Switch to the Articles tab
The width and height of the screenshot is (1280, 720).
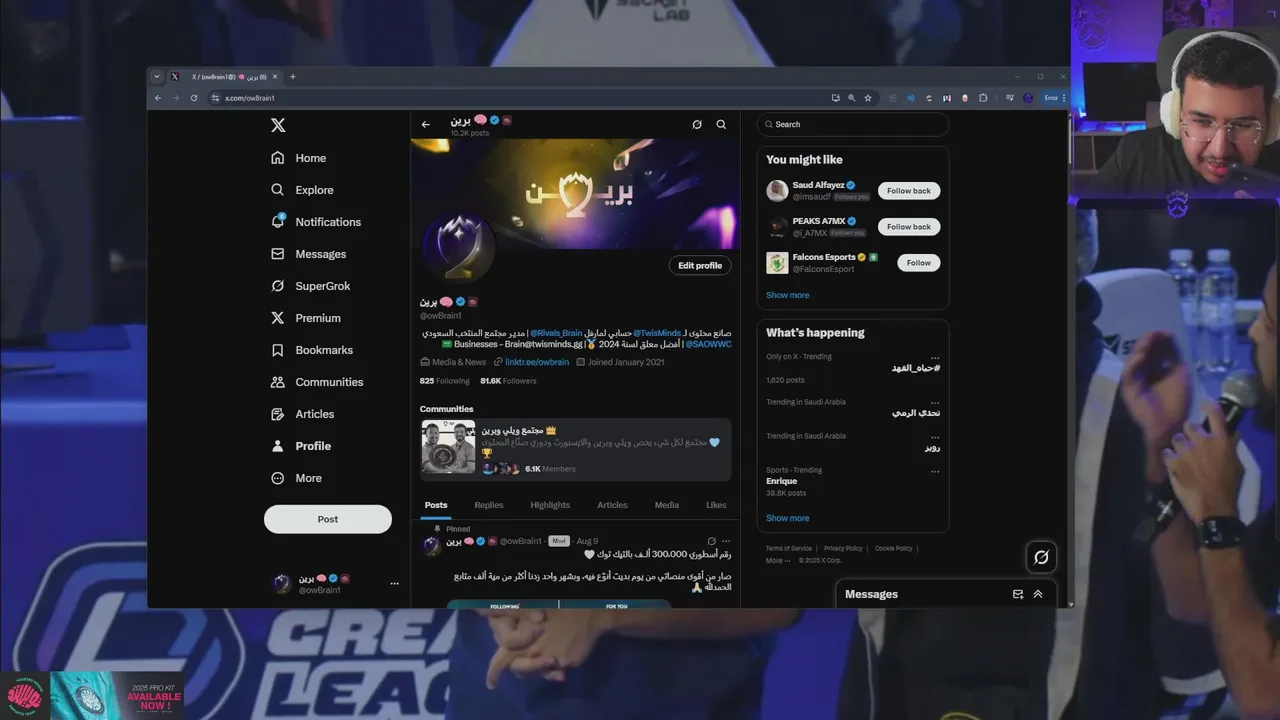pos(612,505)
